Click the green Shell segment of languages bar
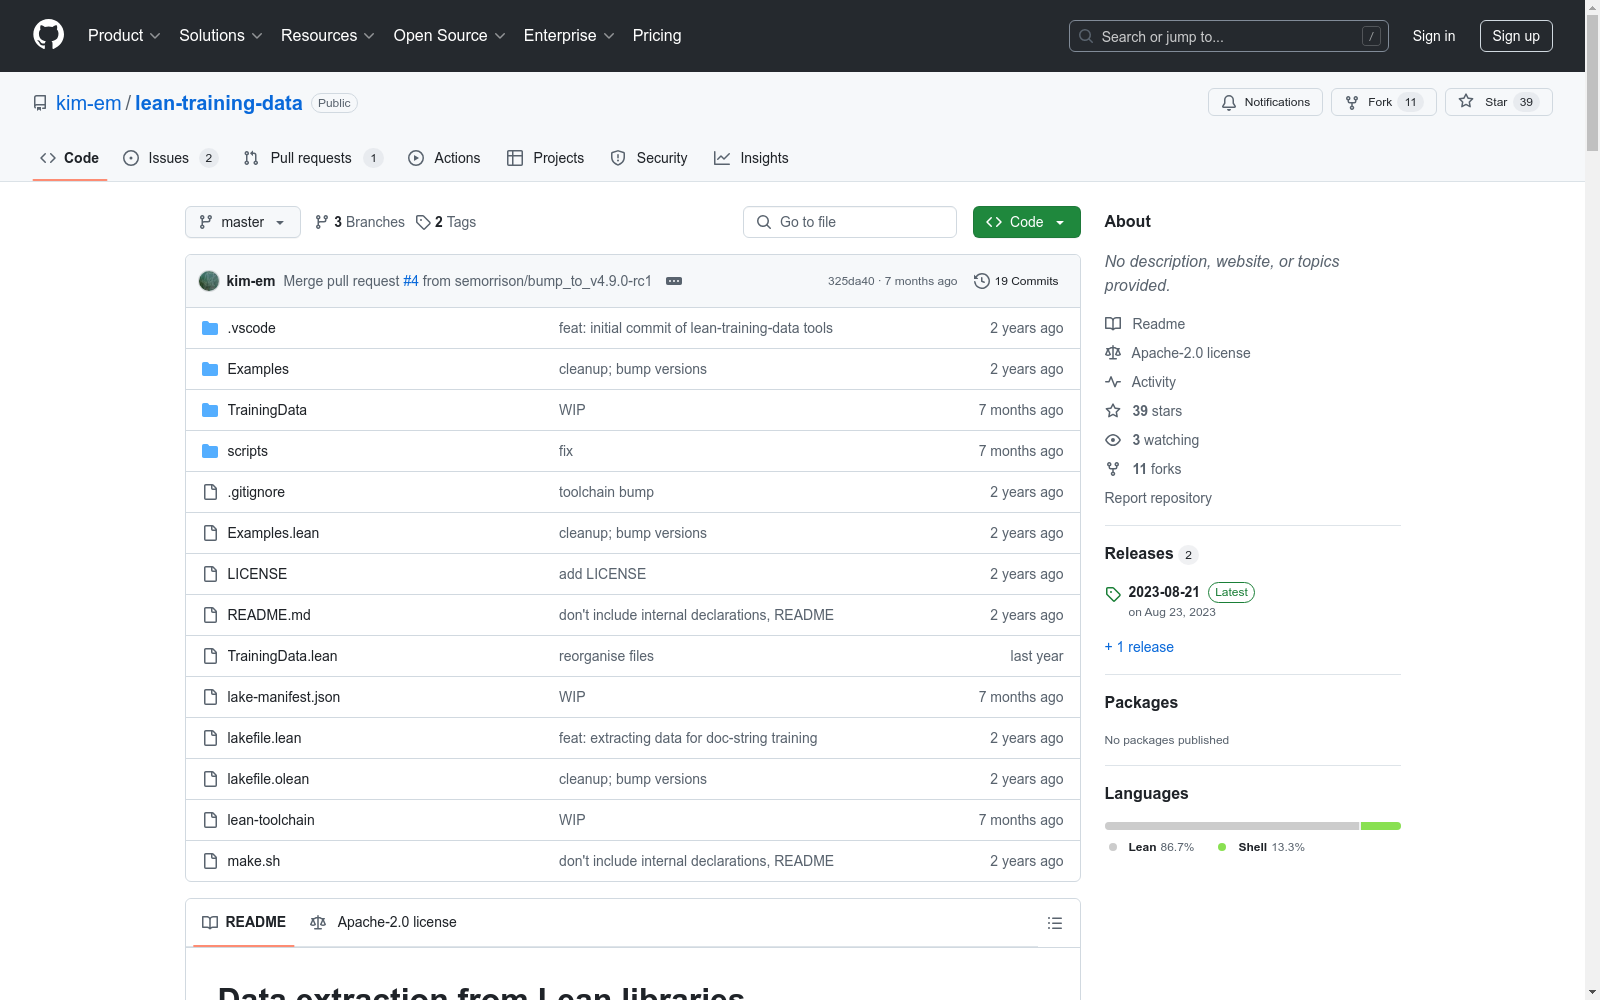Viewport: 1600px width, 1000px height. click(x=1381, y=826)
